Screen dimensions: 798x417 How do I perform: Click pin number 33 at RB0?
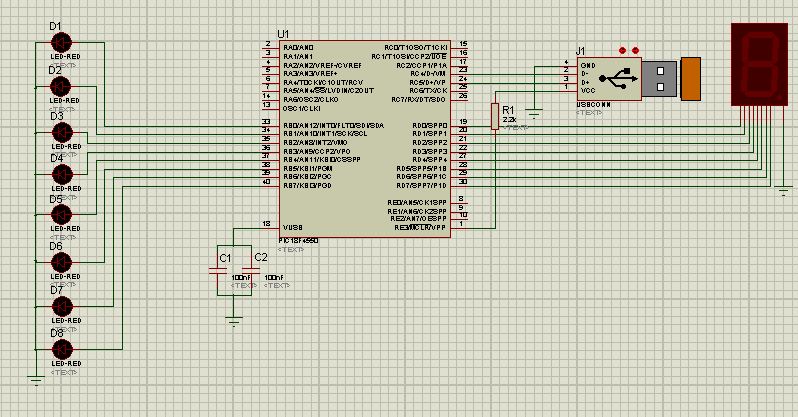(x=266, y=122)
